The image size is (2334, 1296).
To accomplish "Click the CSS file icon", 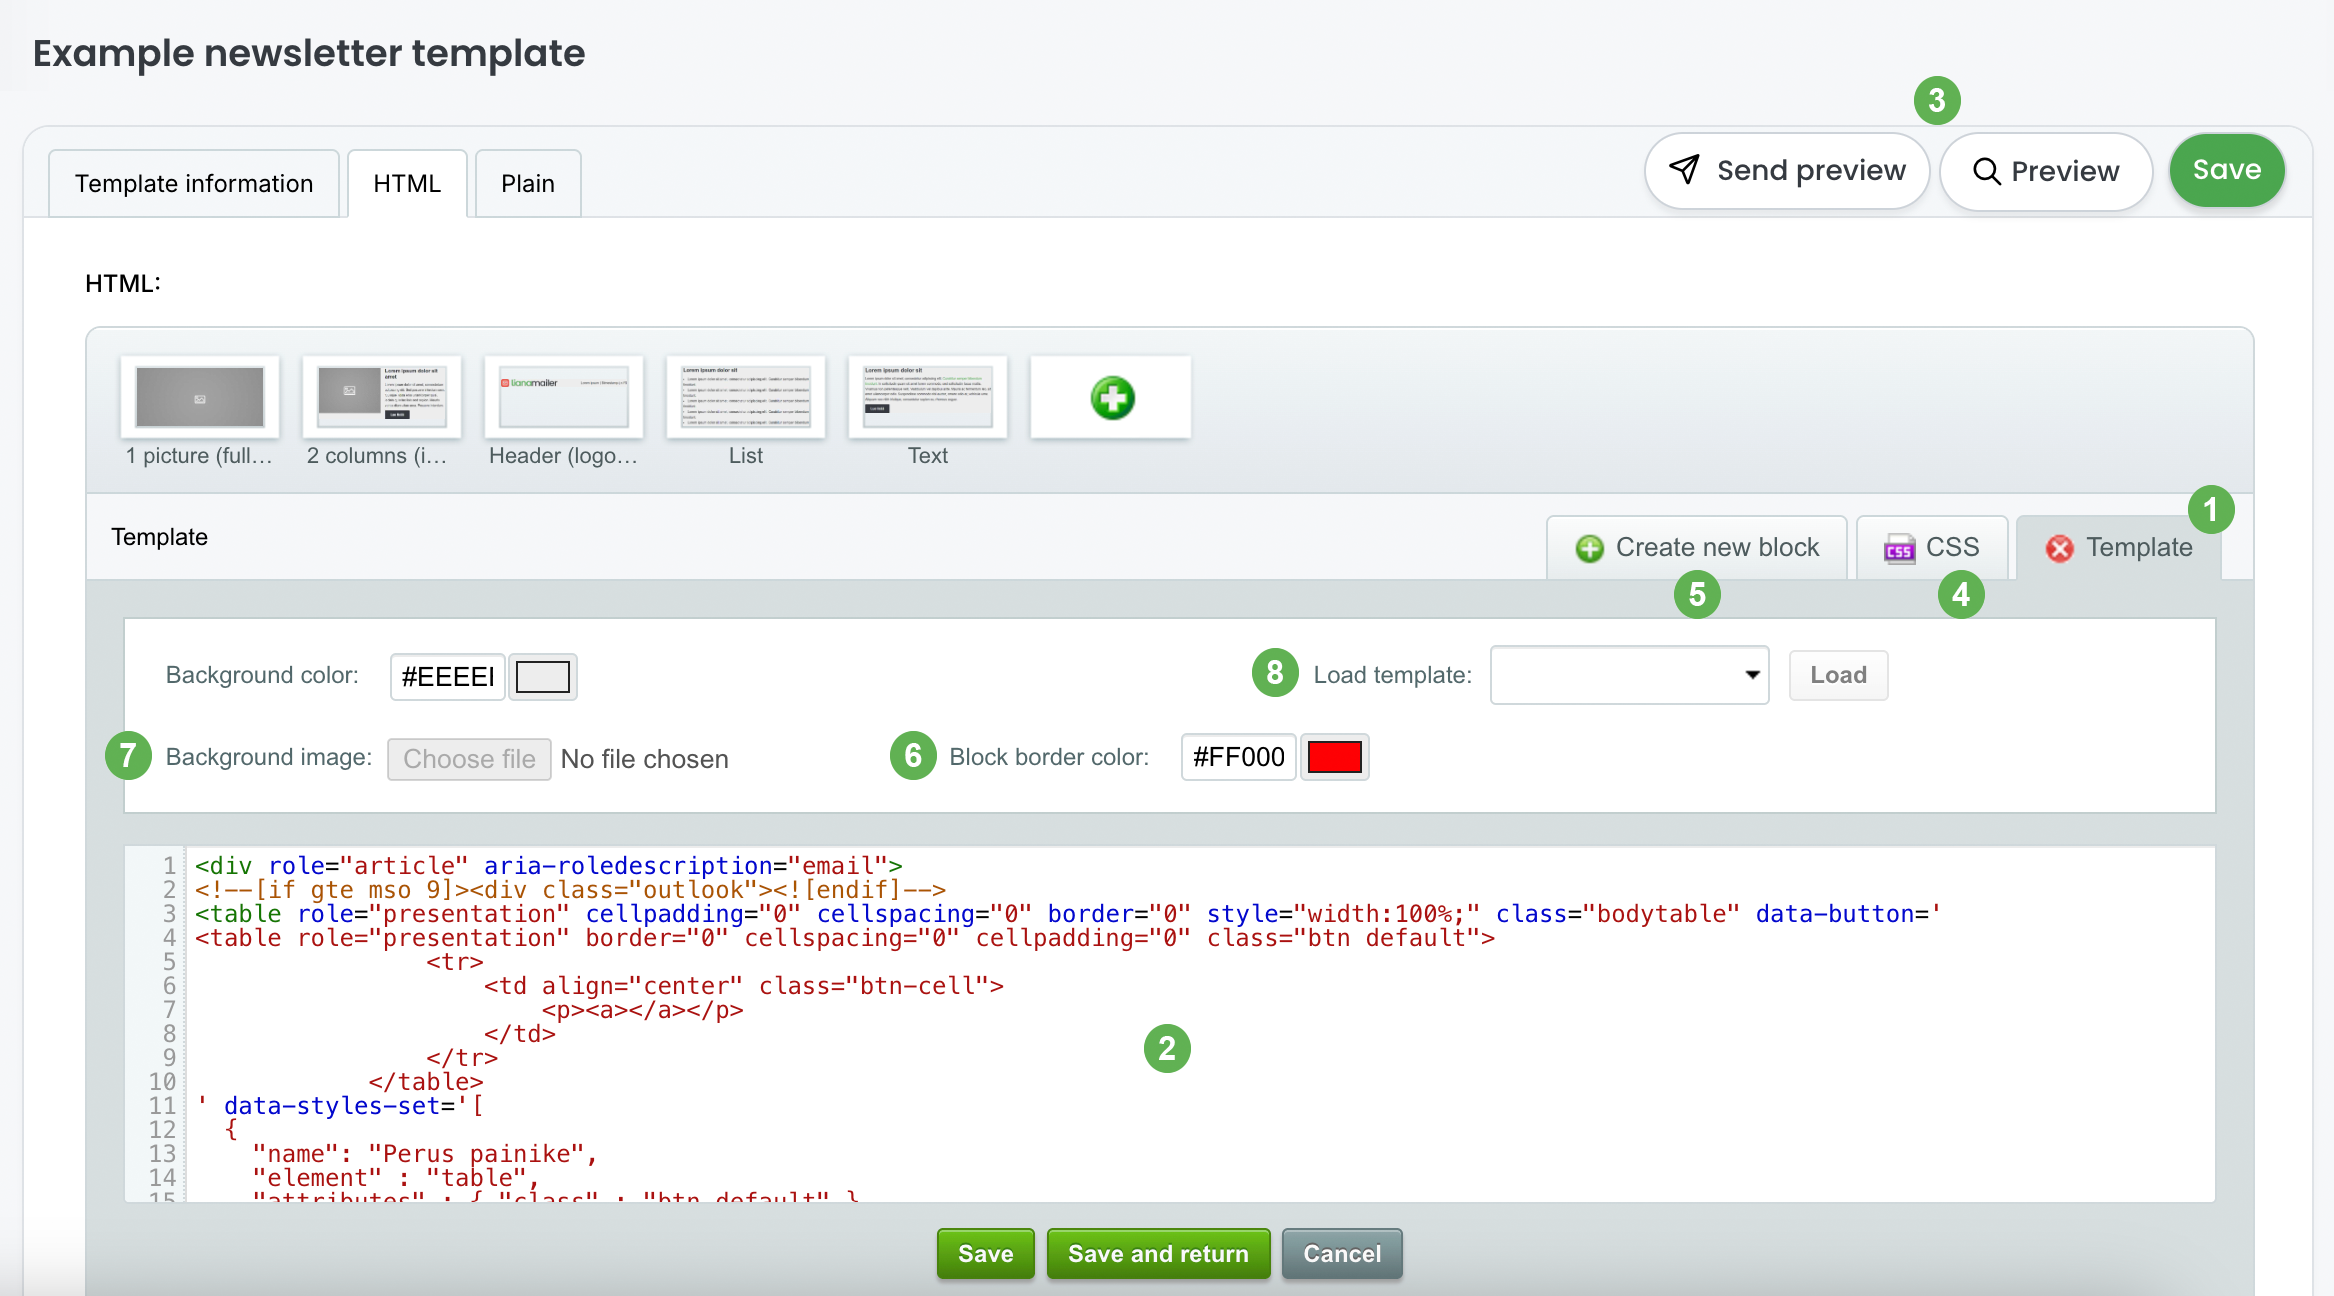I will 1899,548.
